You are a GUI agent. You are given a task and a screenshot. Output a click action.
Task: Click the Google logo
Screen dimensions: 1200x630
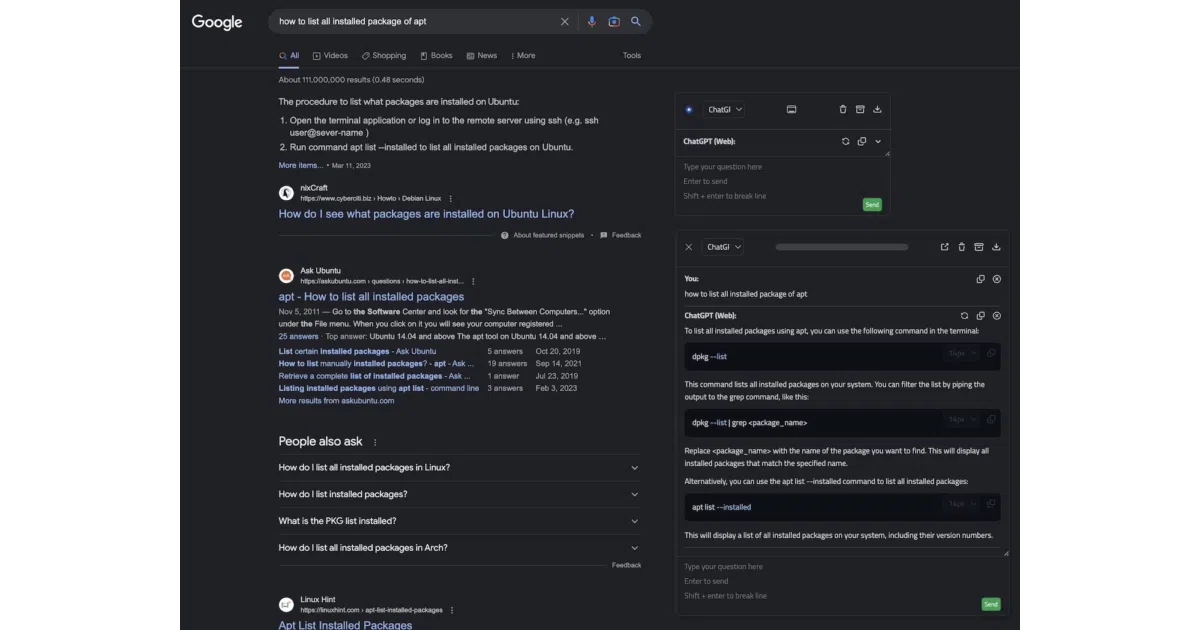[x=217, y=22]
